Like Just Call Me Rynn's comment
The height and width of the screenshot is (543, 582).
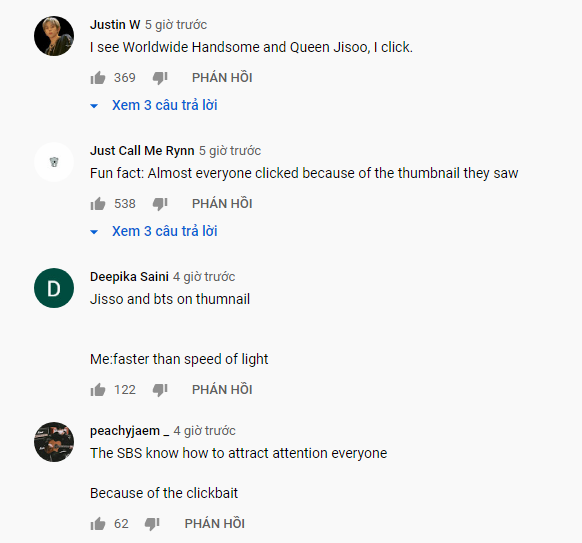point(98,204)
